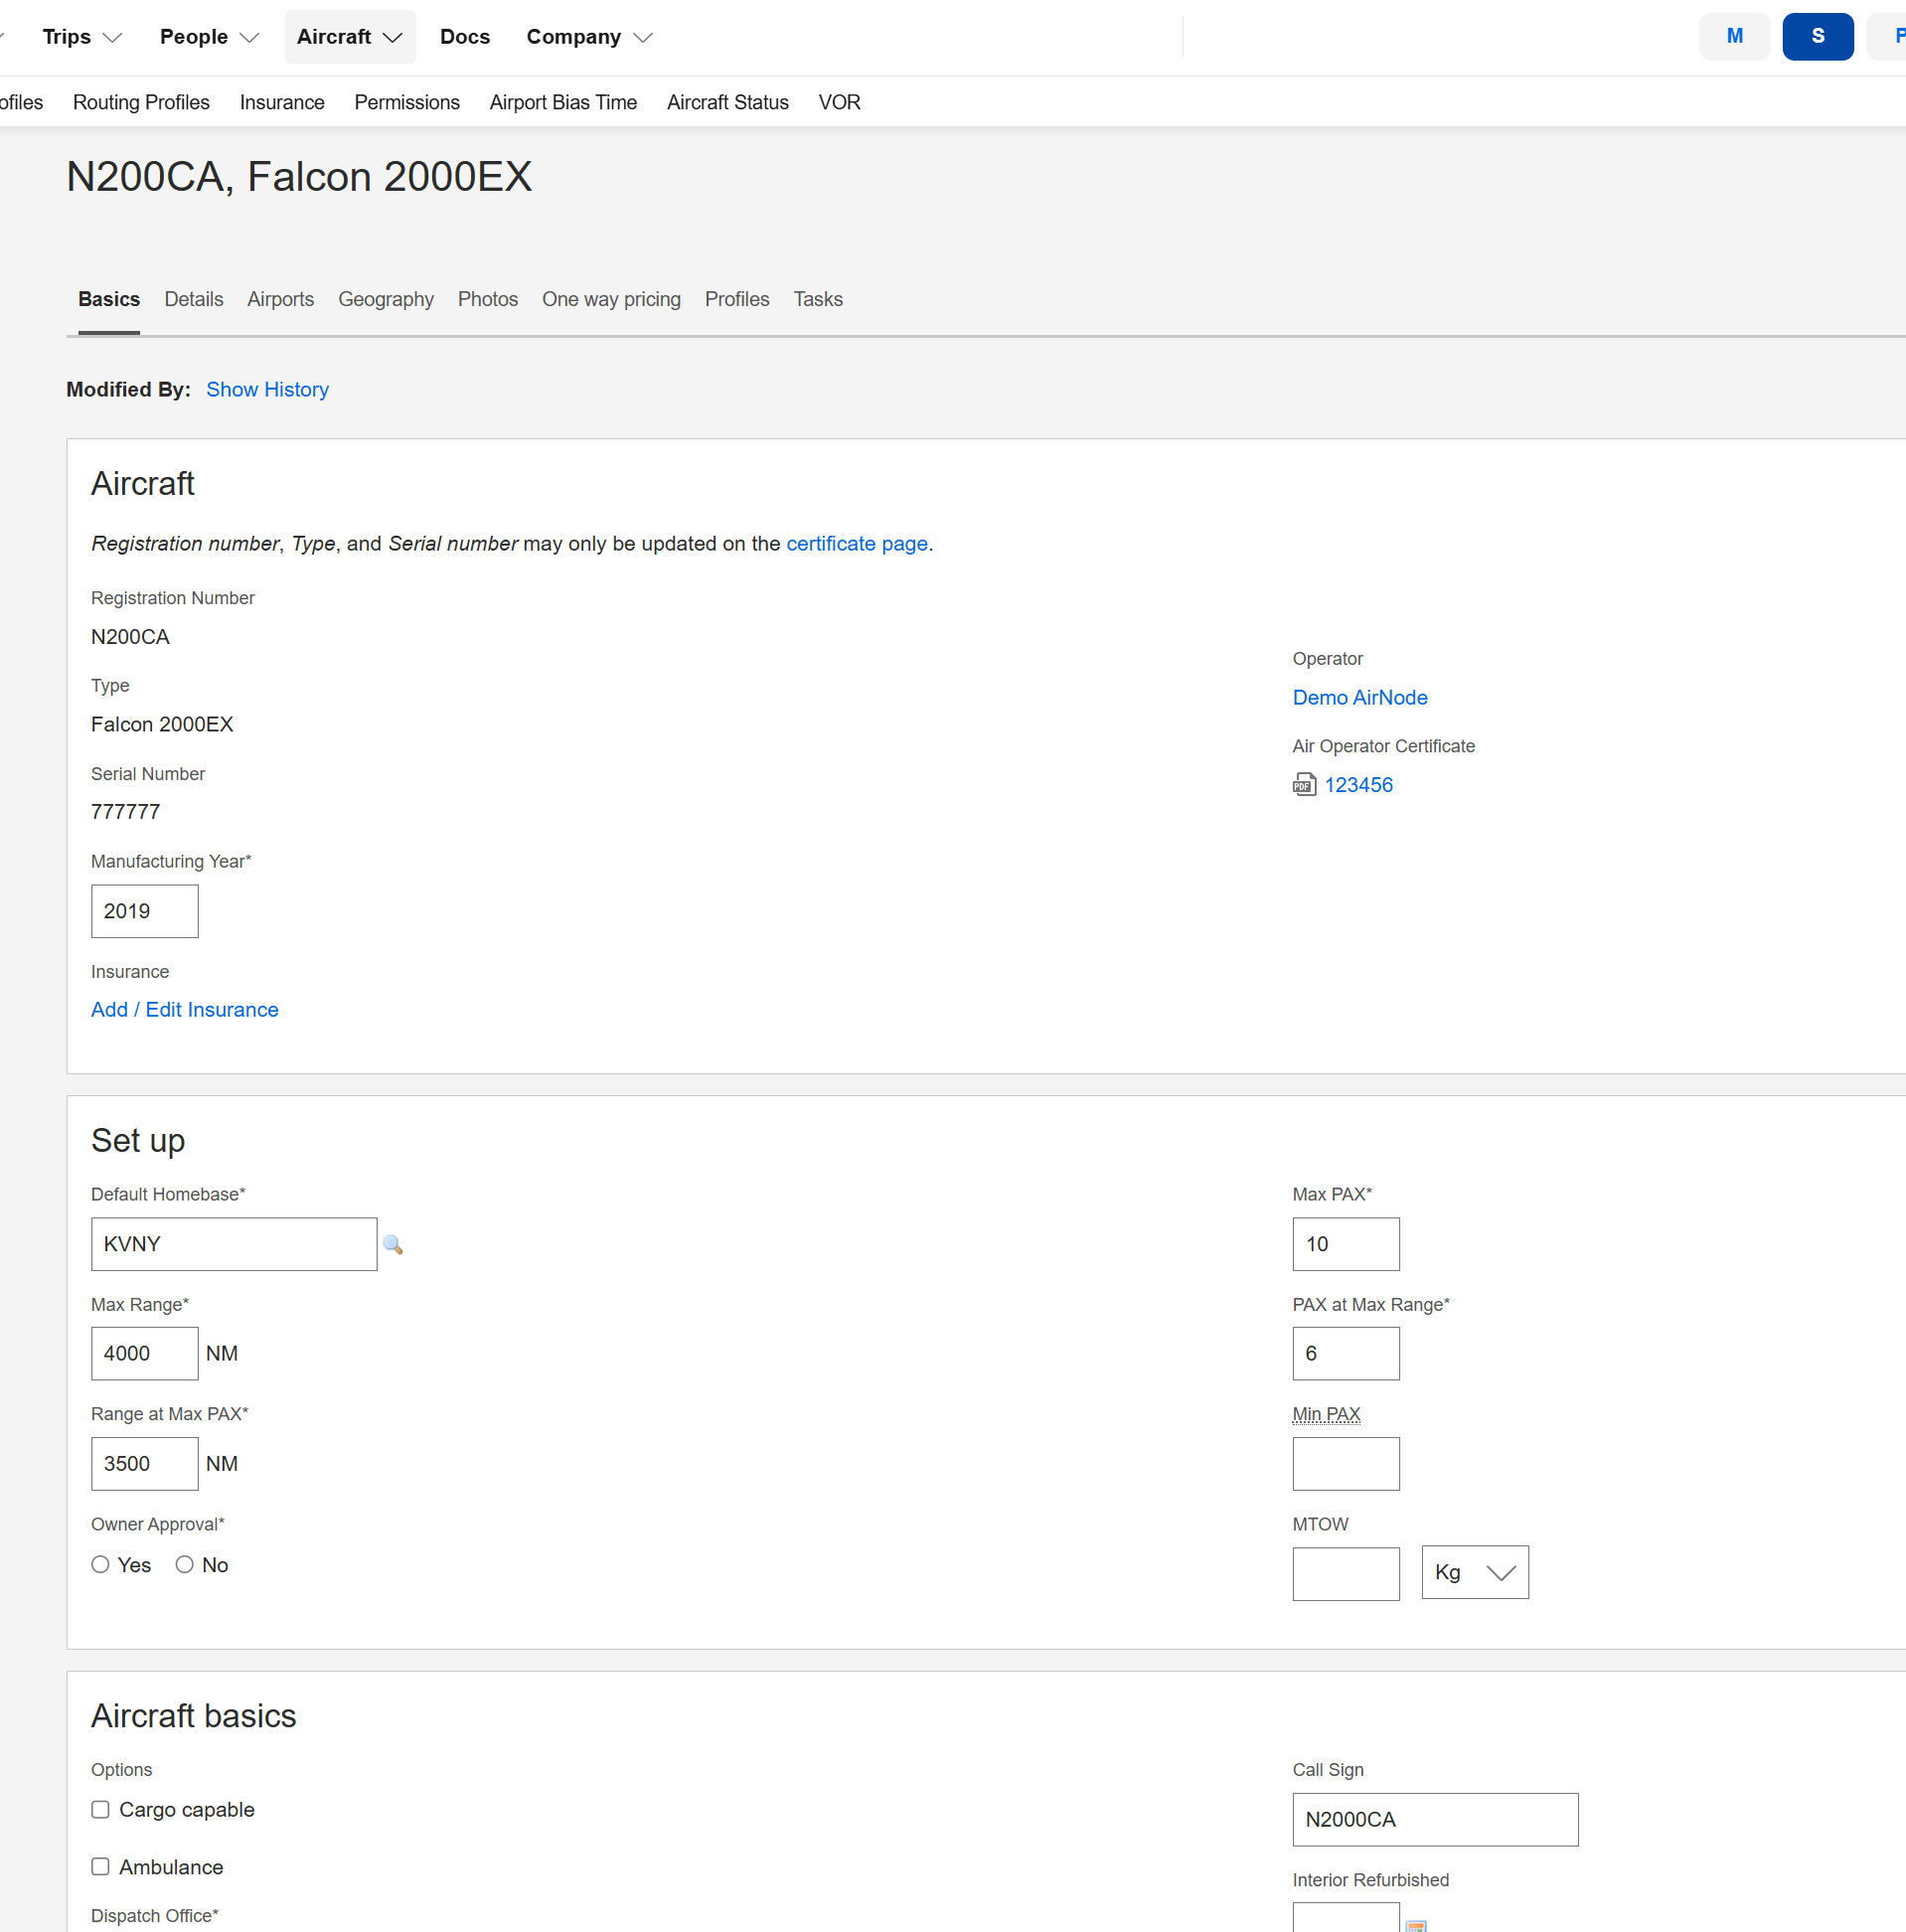Image resolution: width=1906 pixels, height=1932 pixels.
Task: Switch to the Profiles tab
Action: point(737,299)
